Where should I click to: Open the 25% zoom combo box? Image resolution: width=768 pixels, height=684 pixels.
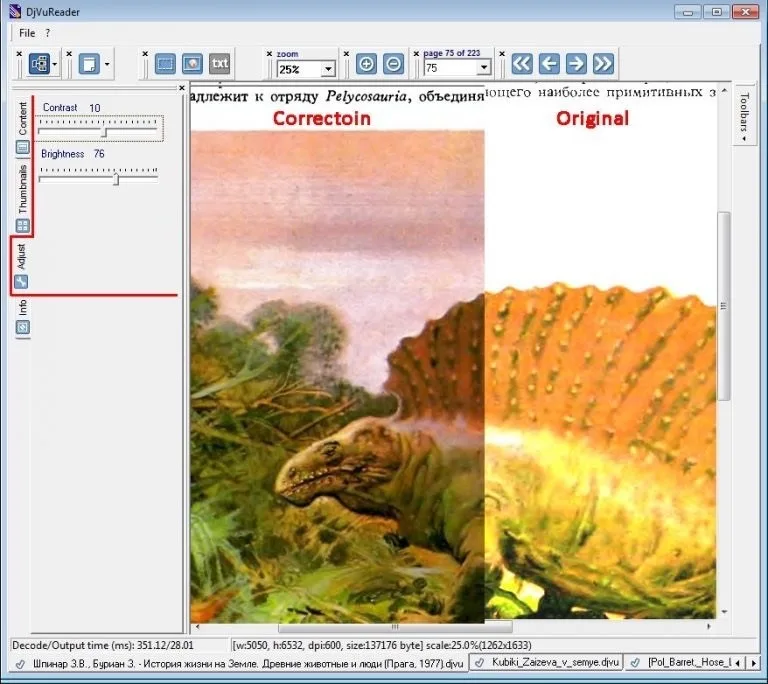click(329, 69)
